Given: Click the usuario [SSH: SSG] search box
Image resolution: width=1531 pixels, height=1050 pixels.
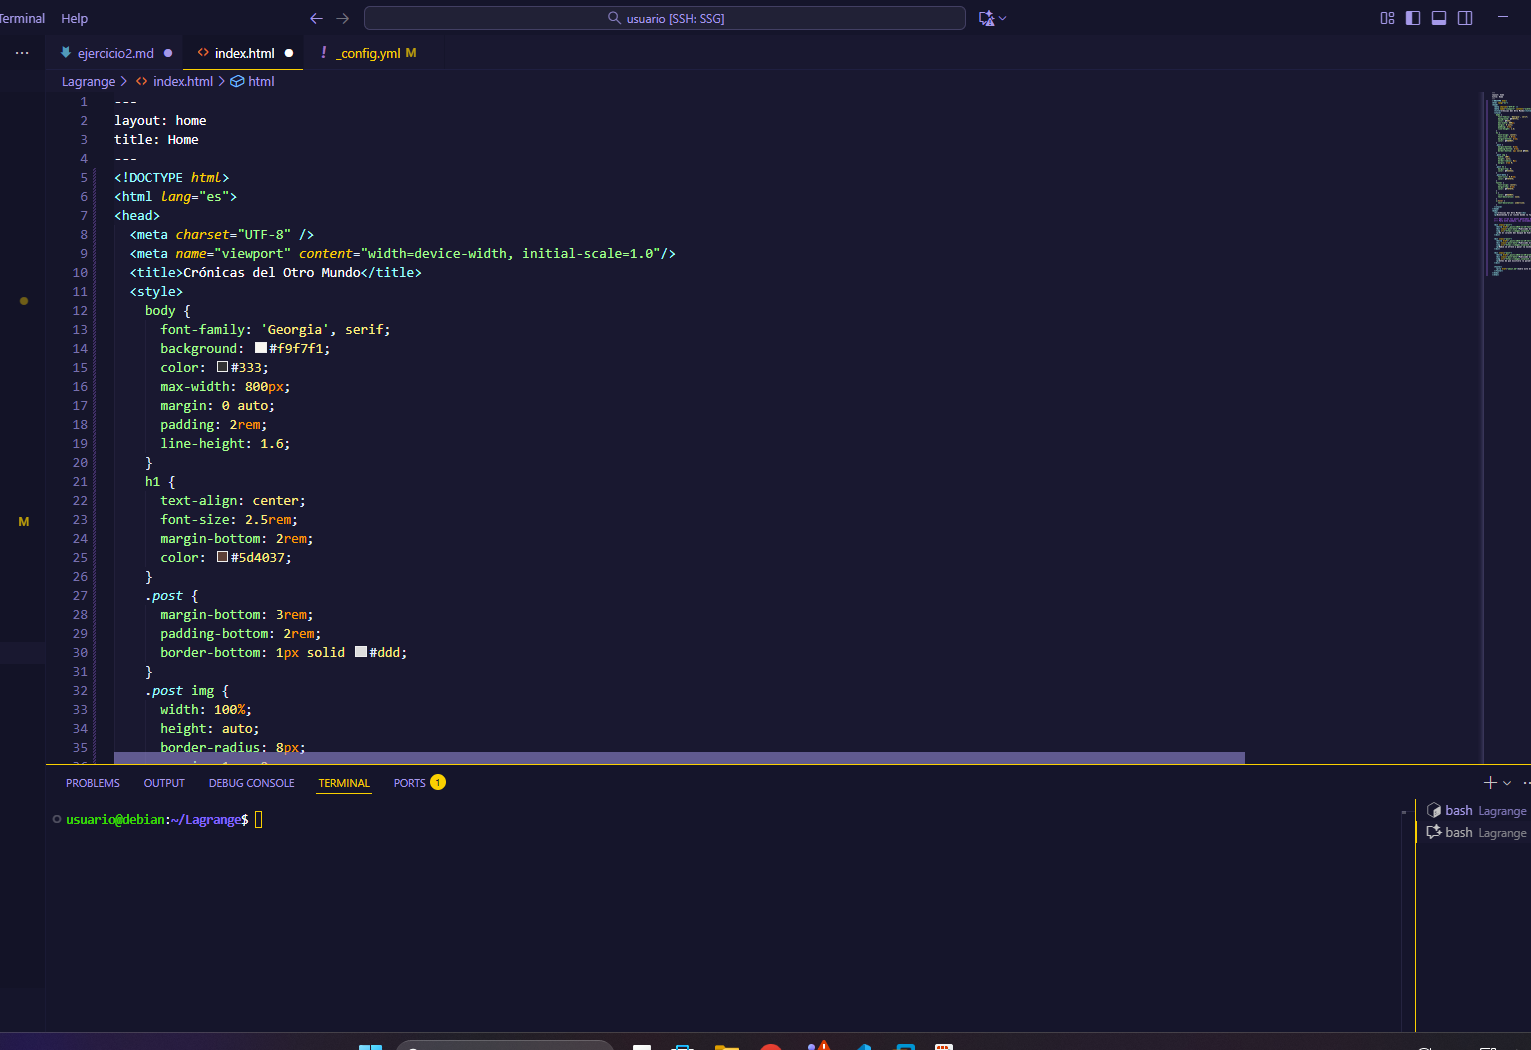Looking at the screenshot, I should point(665,18).
